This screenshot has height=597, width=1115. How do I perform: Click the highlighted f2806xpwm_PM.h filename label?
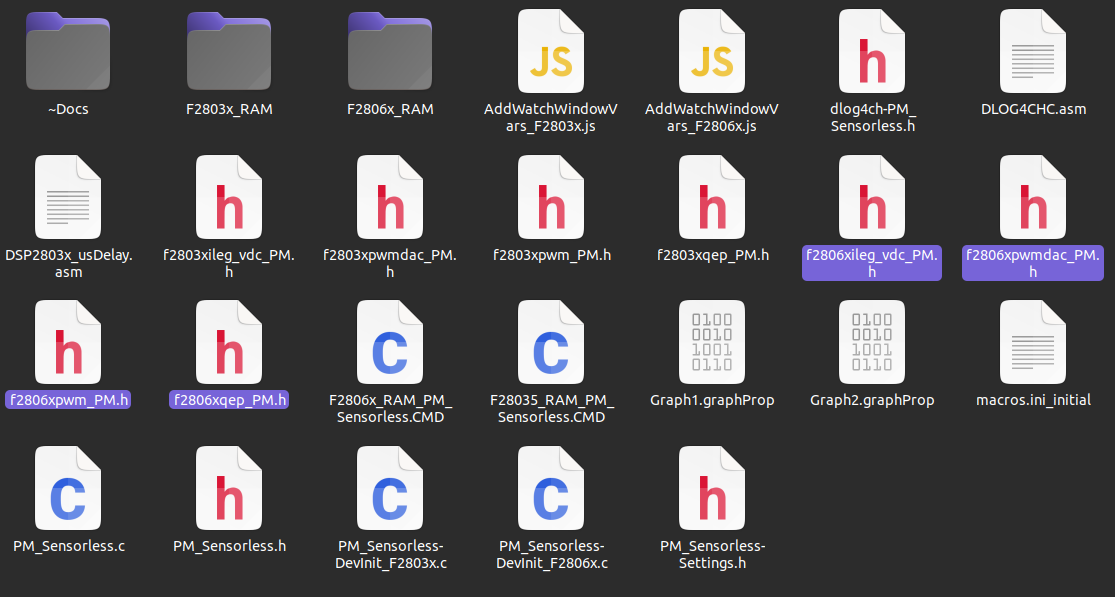[x=68, y=400]
